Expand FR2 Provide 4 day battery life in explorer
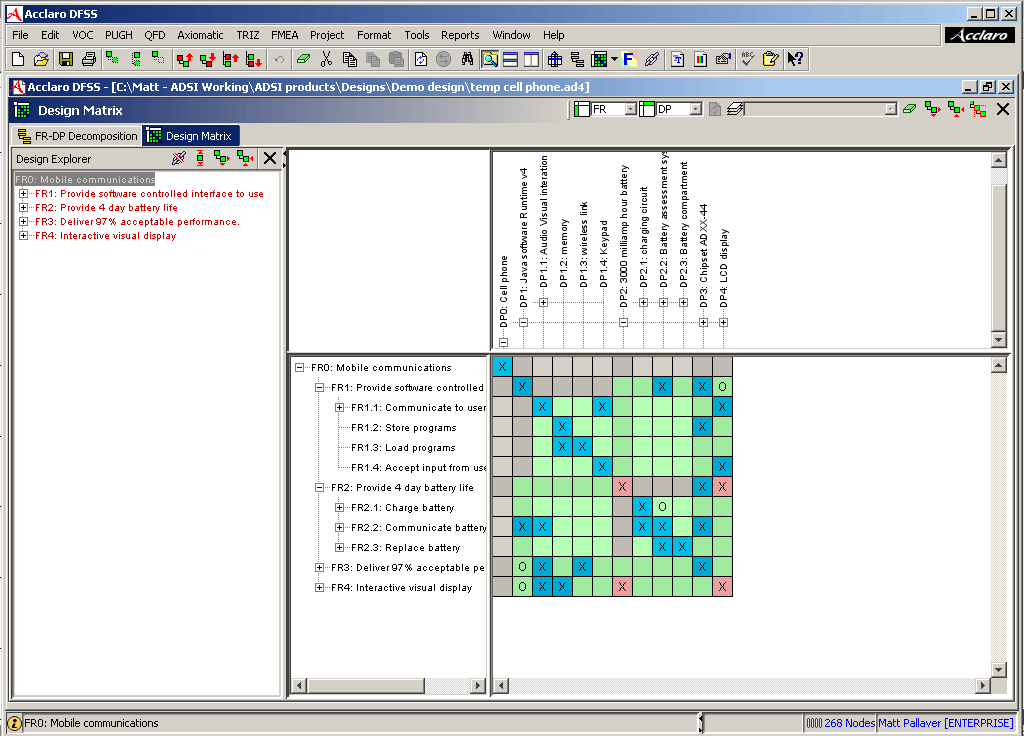Image resolution: width=1024 pixels, height=736 pixels. 24,208
